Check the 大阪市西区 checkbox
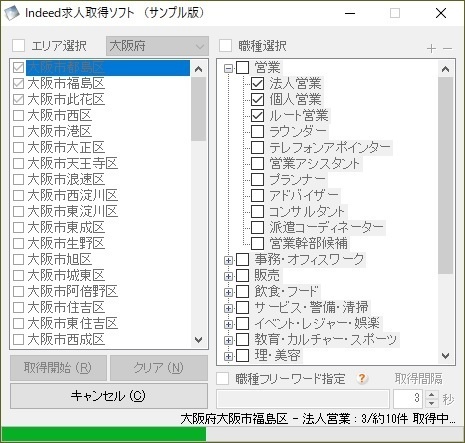 (x=18, y=115)
